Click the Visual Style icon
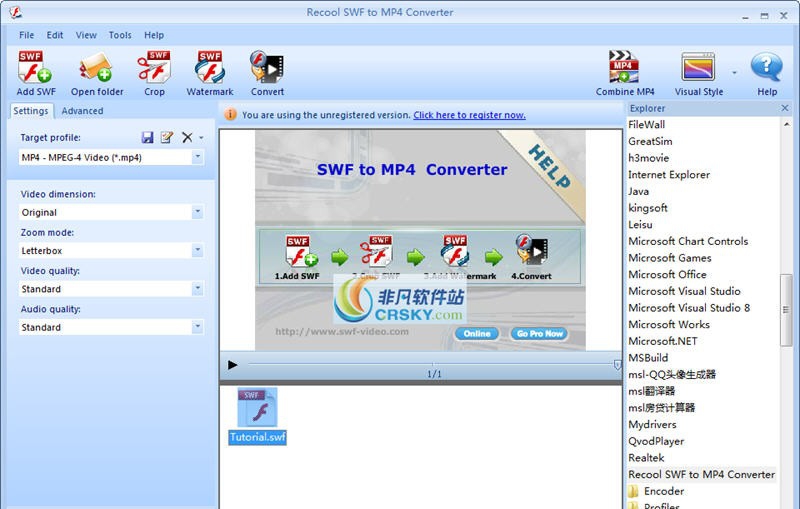The height and width of the screenshot is (509, 800). (x=698, y=67)
